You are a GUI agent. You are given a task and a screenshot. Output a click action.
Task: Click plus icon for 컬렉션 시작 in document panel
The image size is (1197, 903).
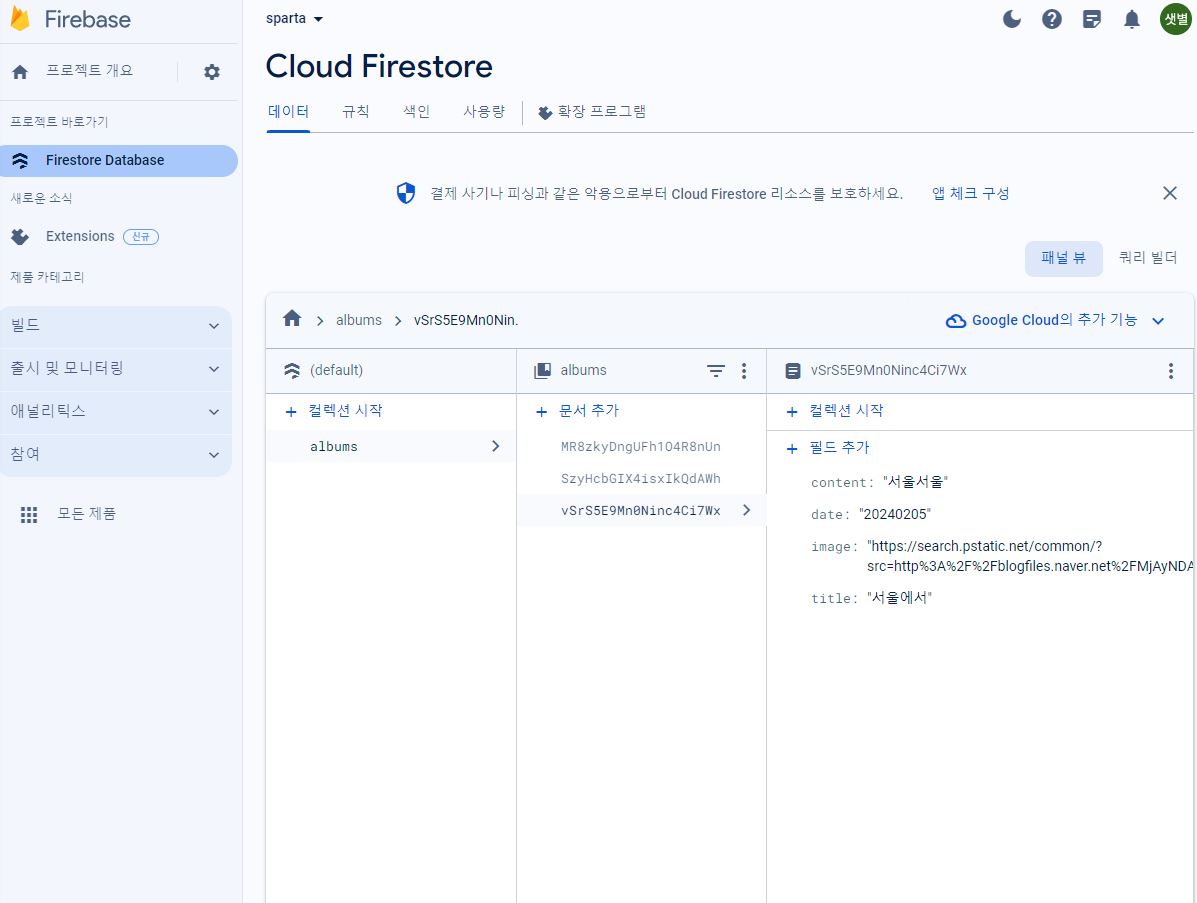click(x=792, y=412)
